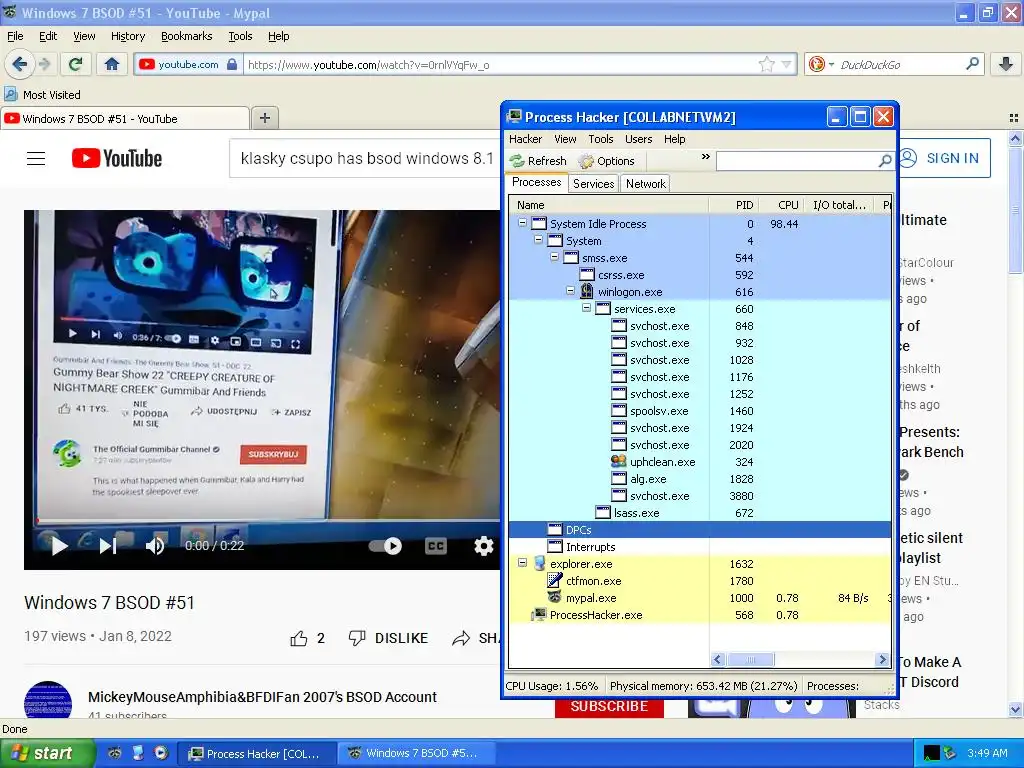The height and width of the screenshot is (768, 1024).
Task: Collapse the services.exe tree node
Action: coord(586,308)
